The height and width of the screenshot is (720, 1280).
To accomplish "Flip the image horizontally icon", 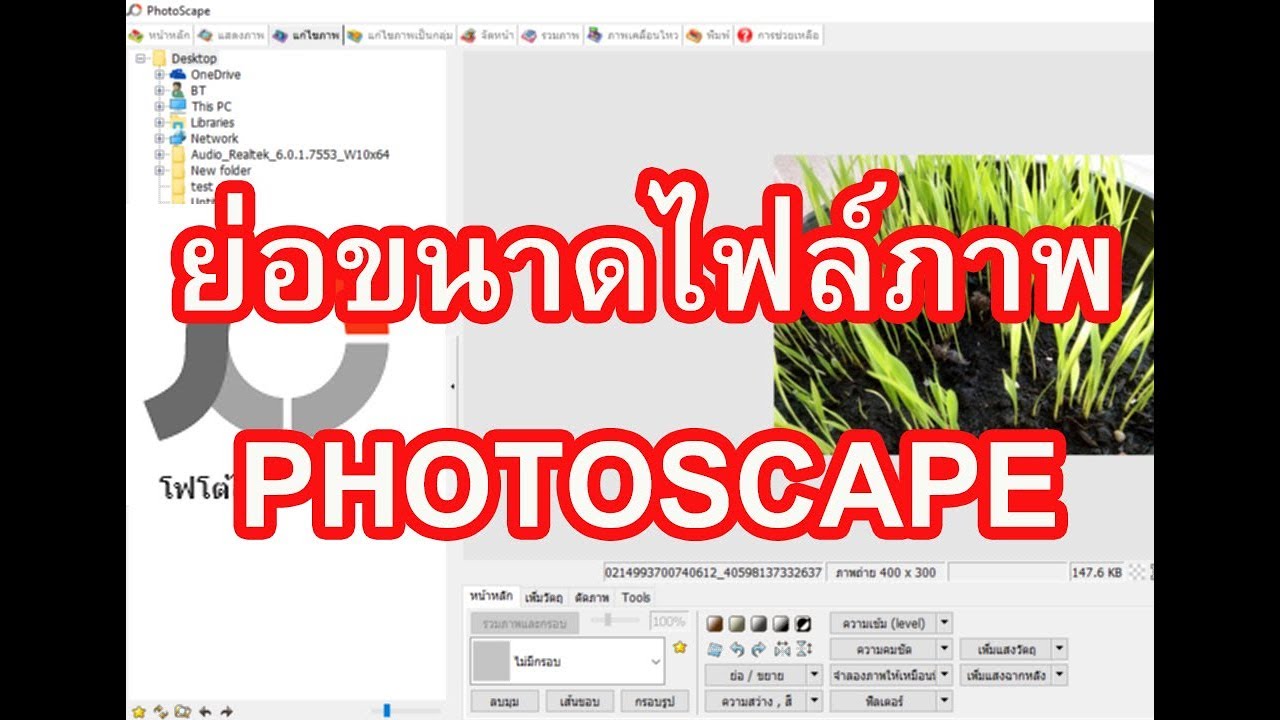I will (x=781, y=649).
